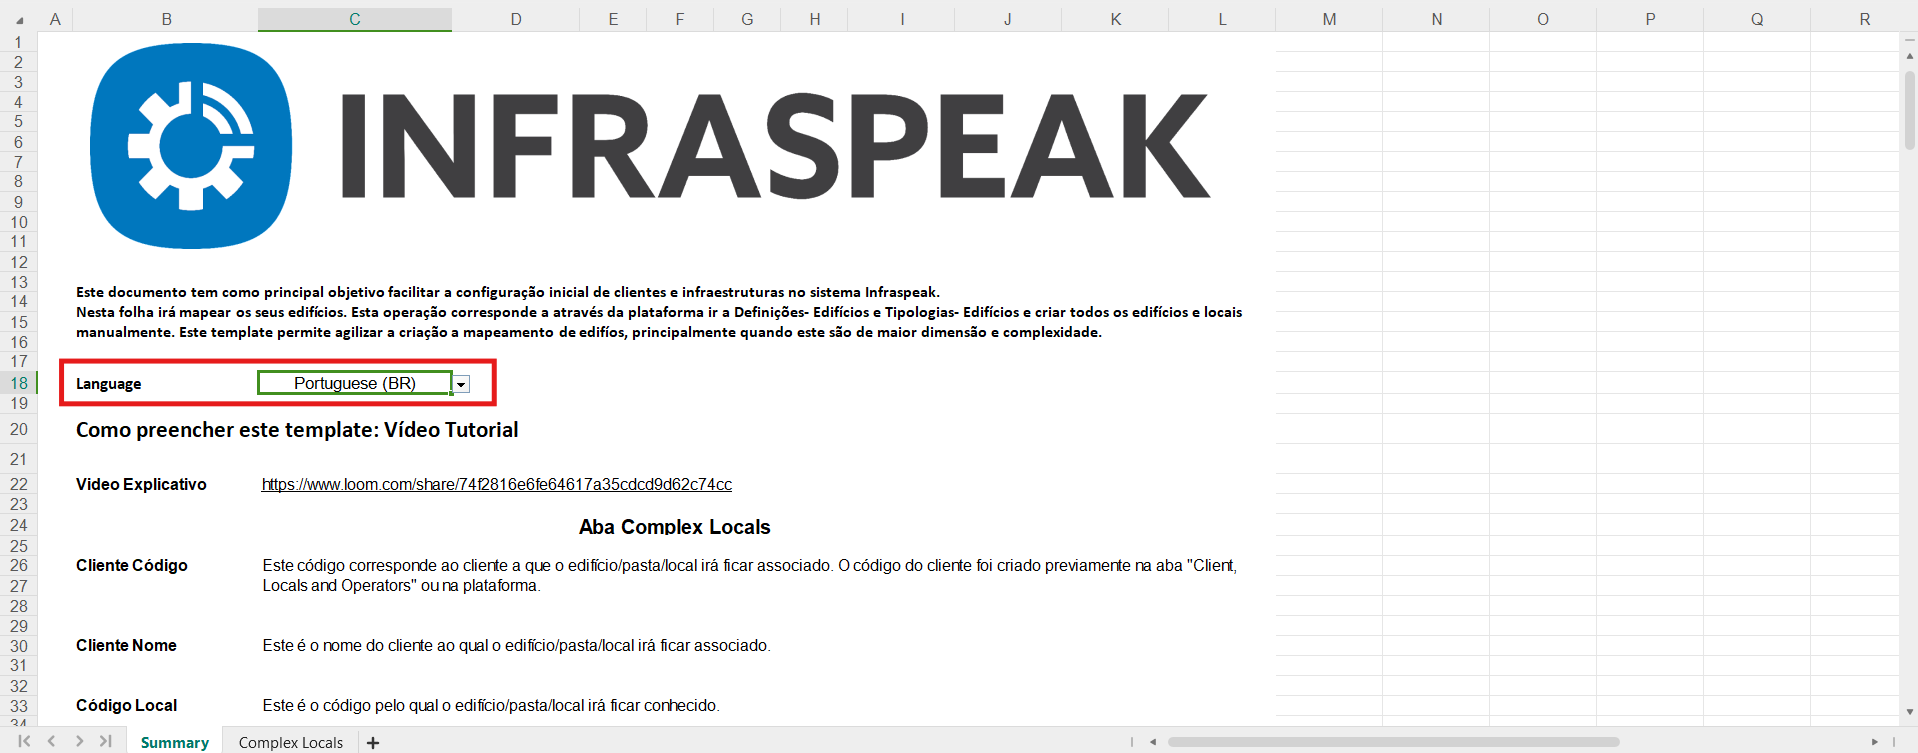Click the horizontal scrollbar thumb
Viewport: 1918px width, 753px height.
(x=1393, y=742)
